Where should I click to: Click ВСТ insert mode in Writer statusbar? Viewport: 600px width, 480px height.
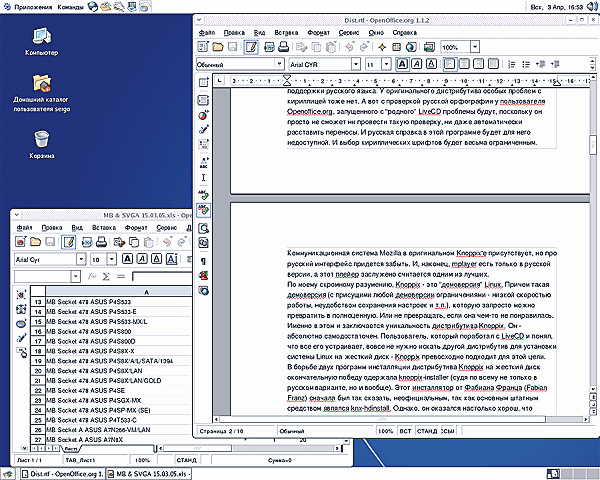tap(405, 431)
